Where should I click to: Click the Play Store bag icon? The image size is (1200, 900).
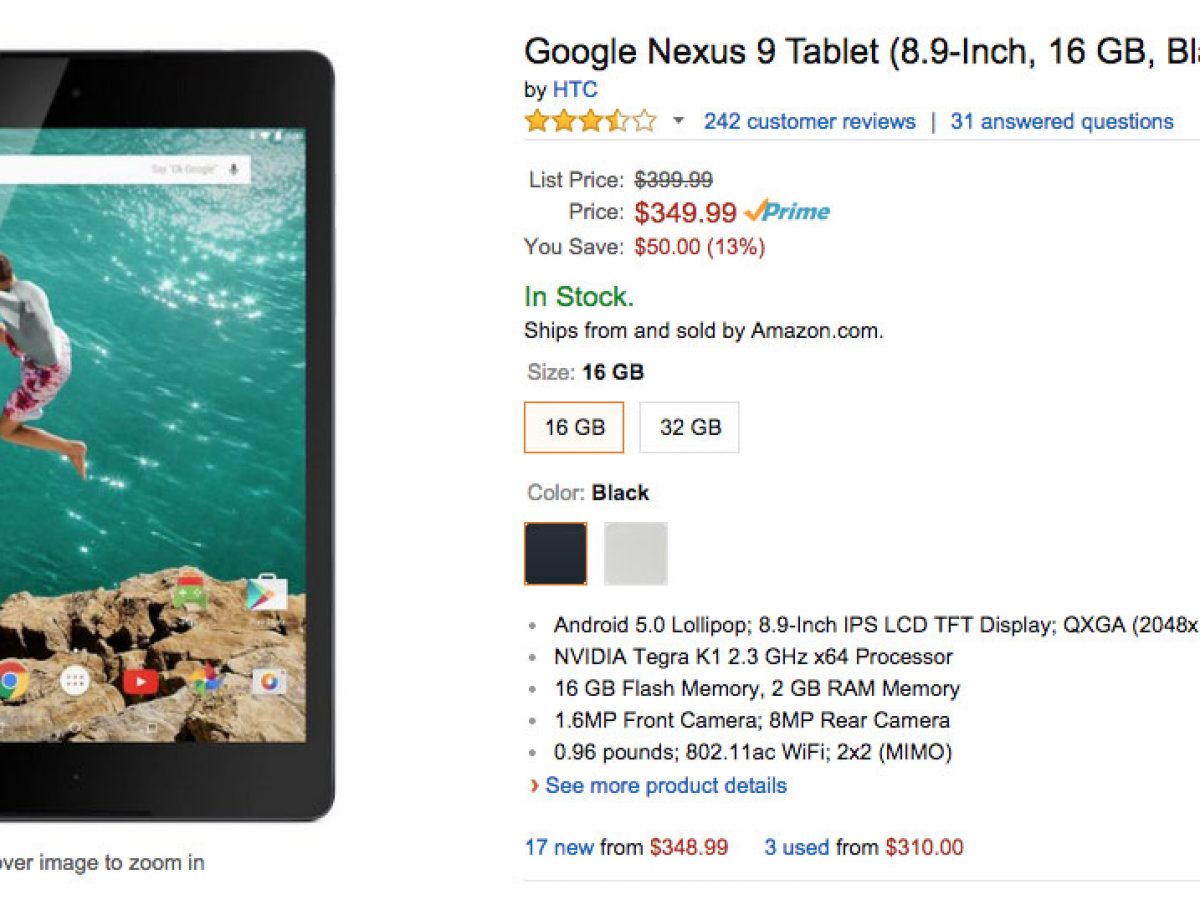pos(267,593)
